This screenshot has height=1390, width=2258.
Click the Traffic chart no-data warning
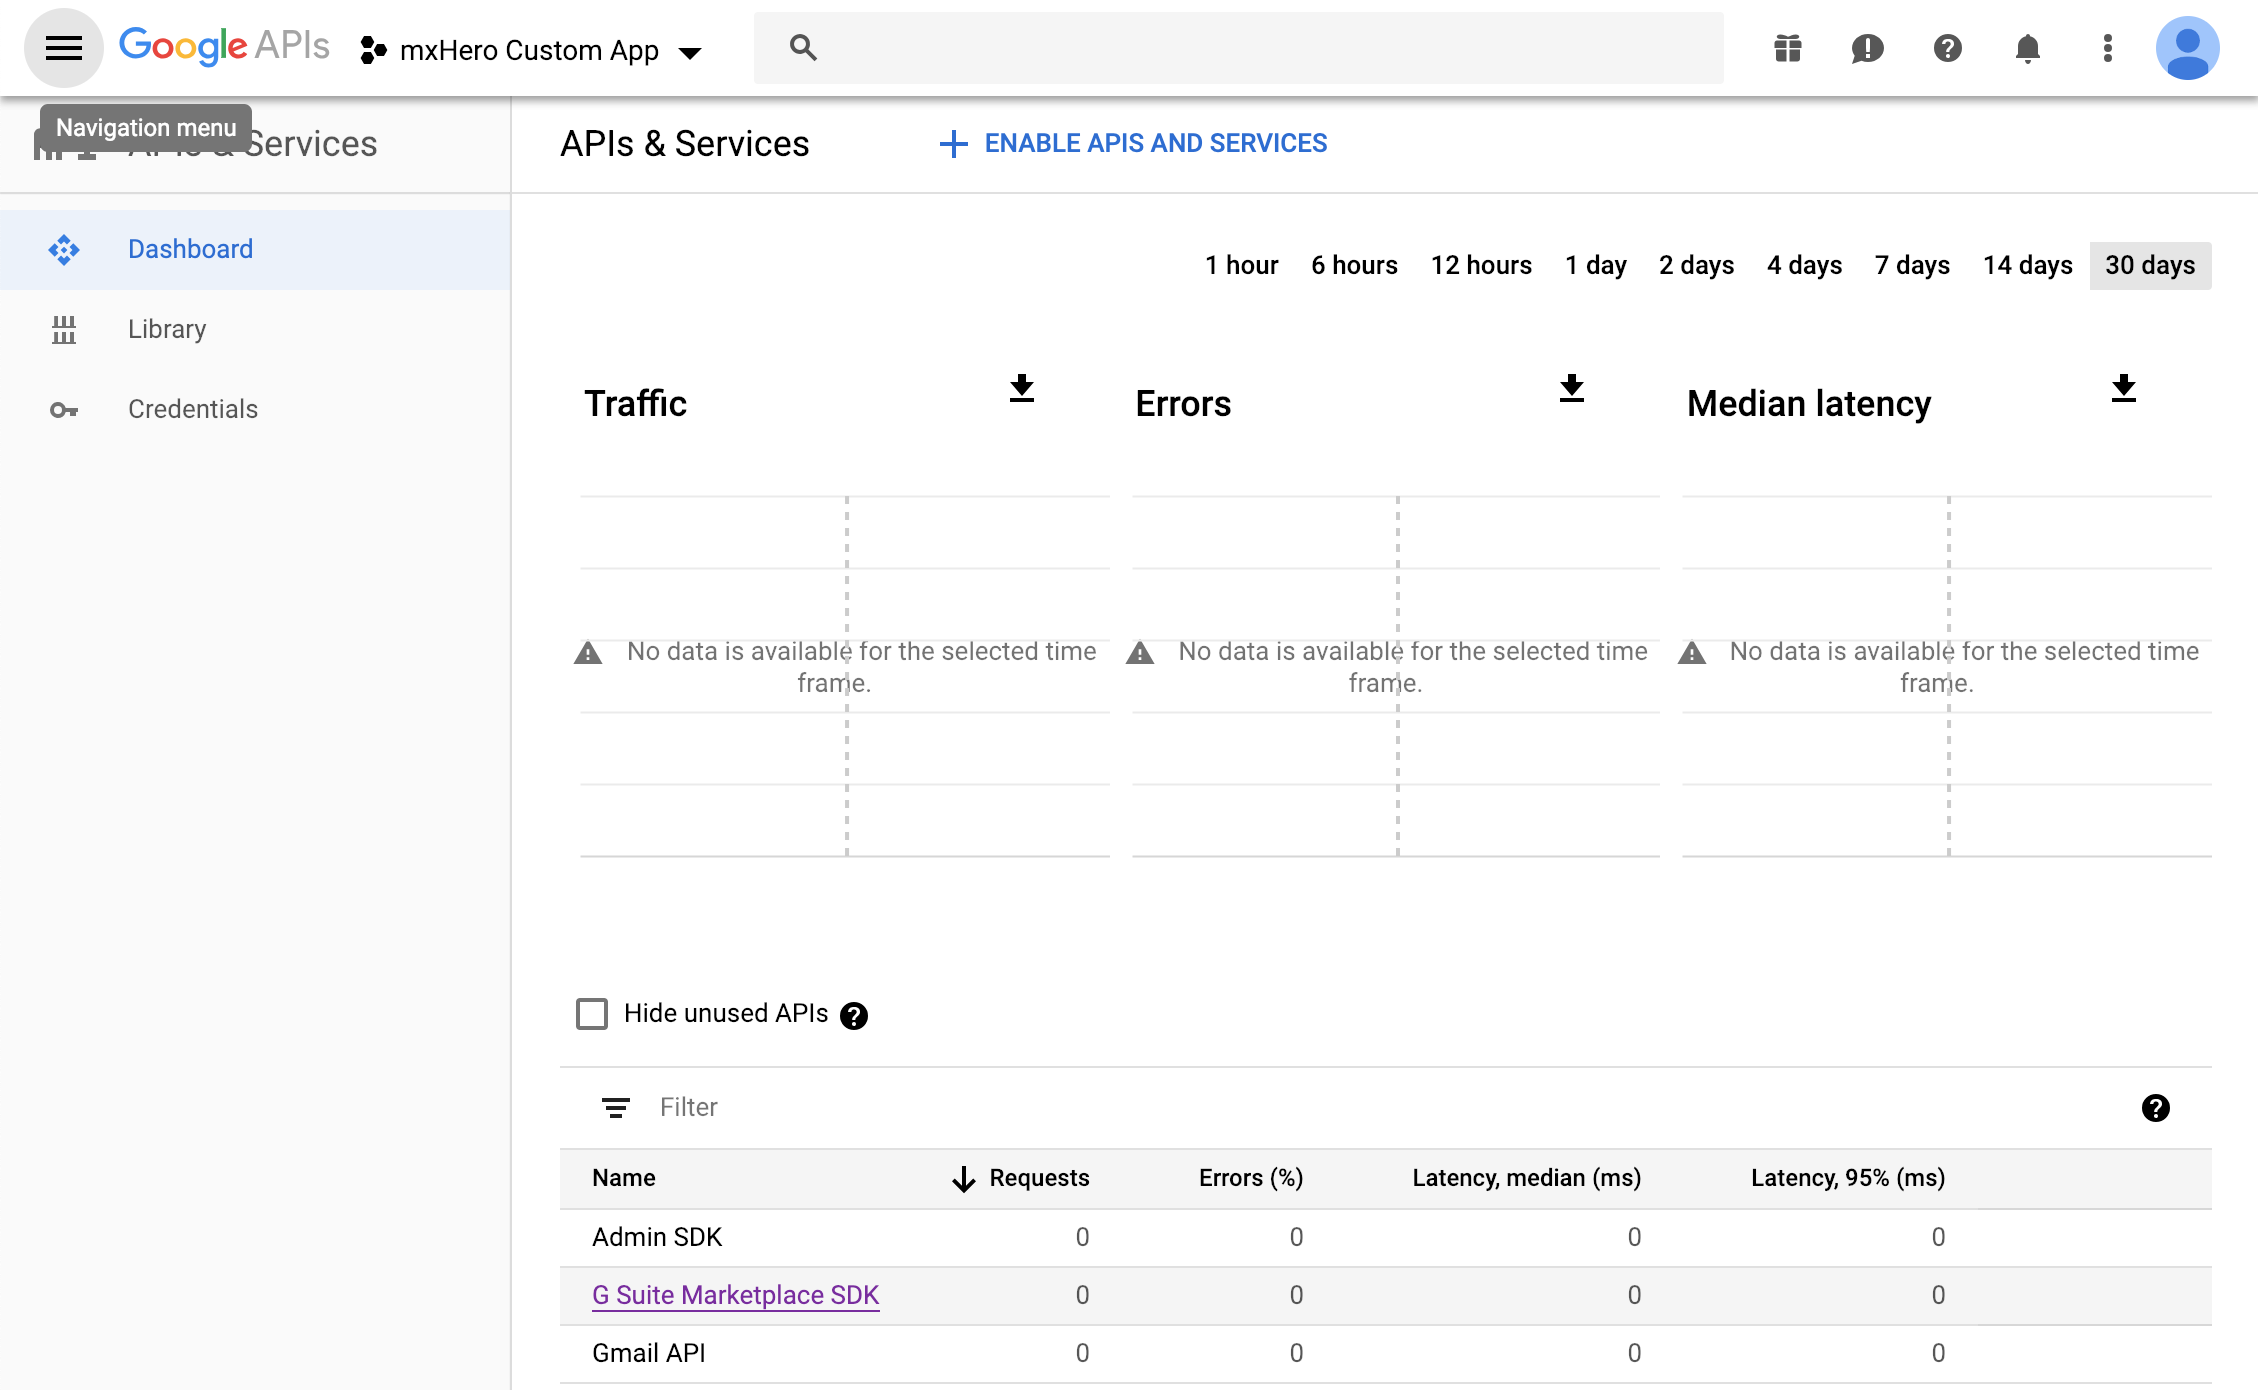[x=836, y=667]
